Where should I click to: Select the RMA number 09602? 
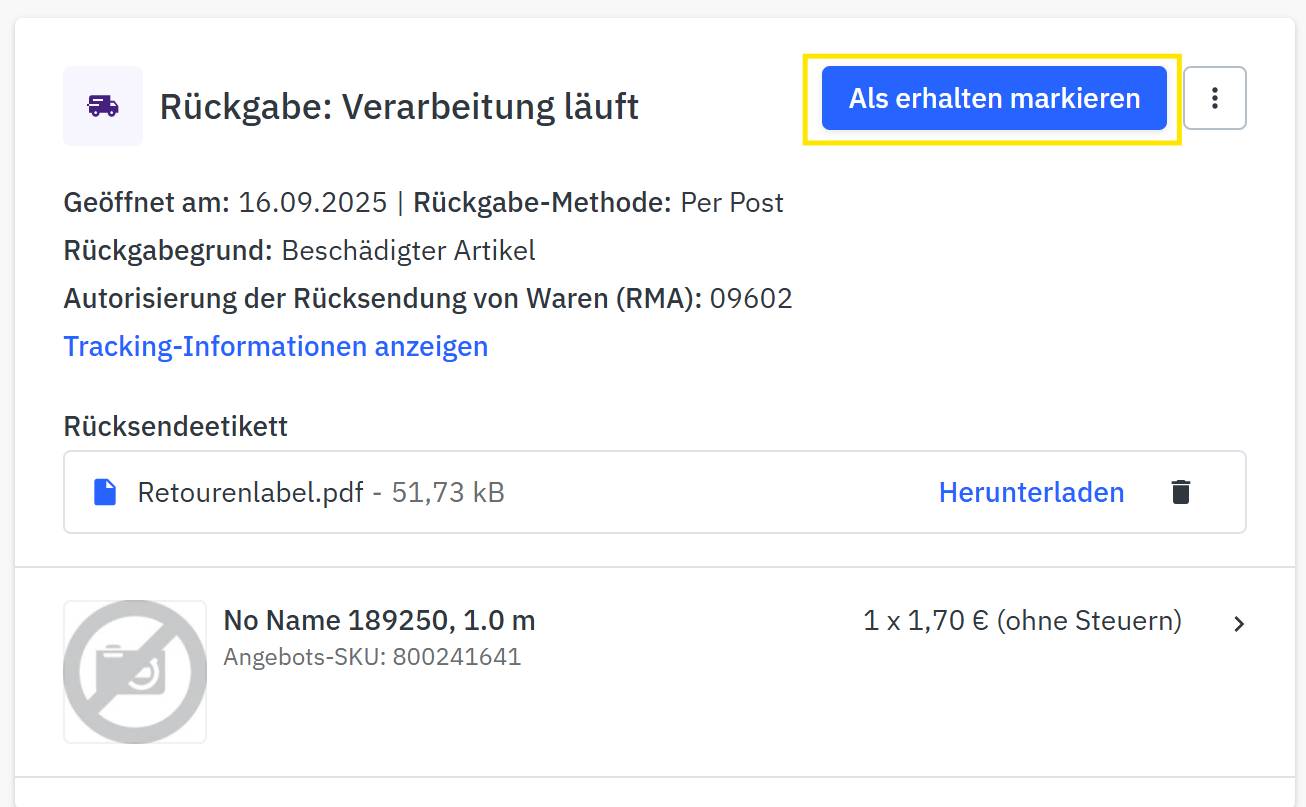[751, 298]
